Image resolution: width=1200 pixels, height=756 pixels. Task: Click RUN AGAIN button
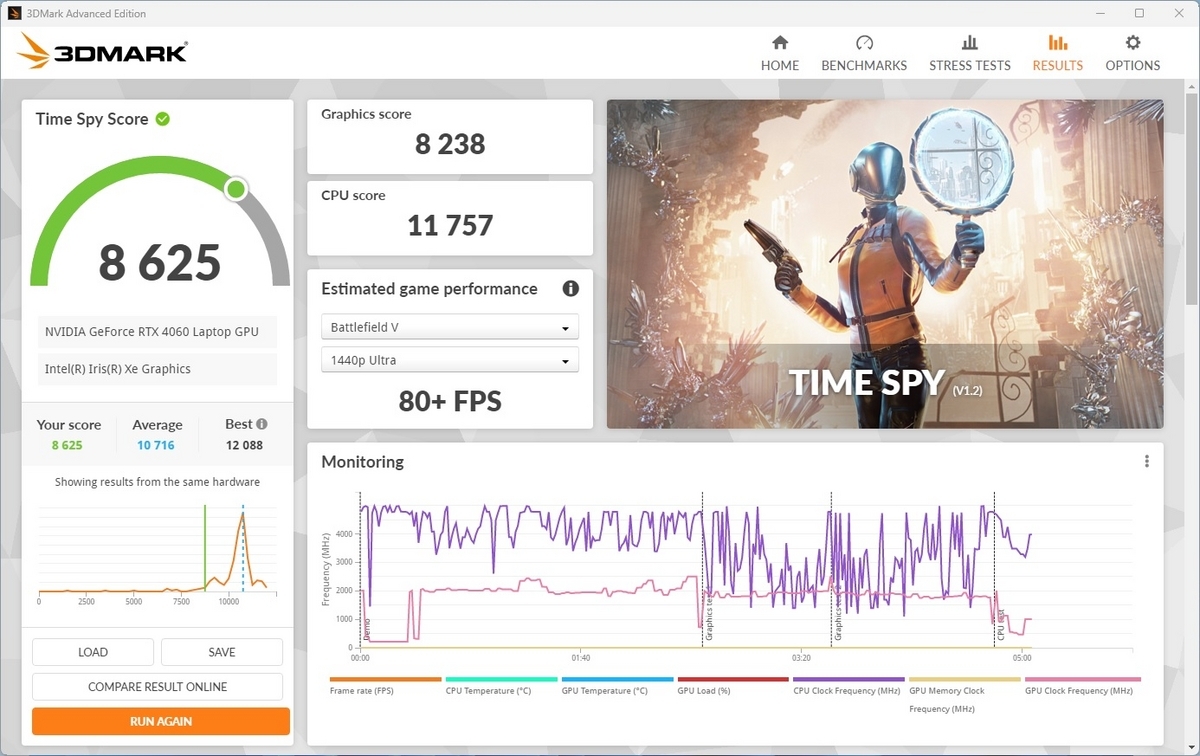(x=161, y=721)
